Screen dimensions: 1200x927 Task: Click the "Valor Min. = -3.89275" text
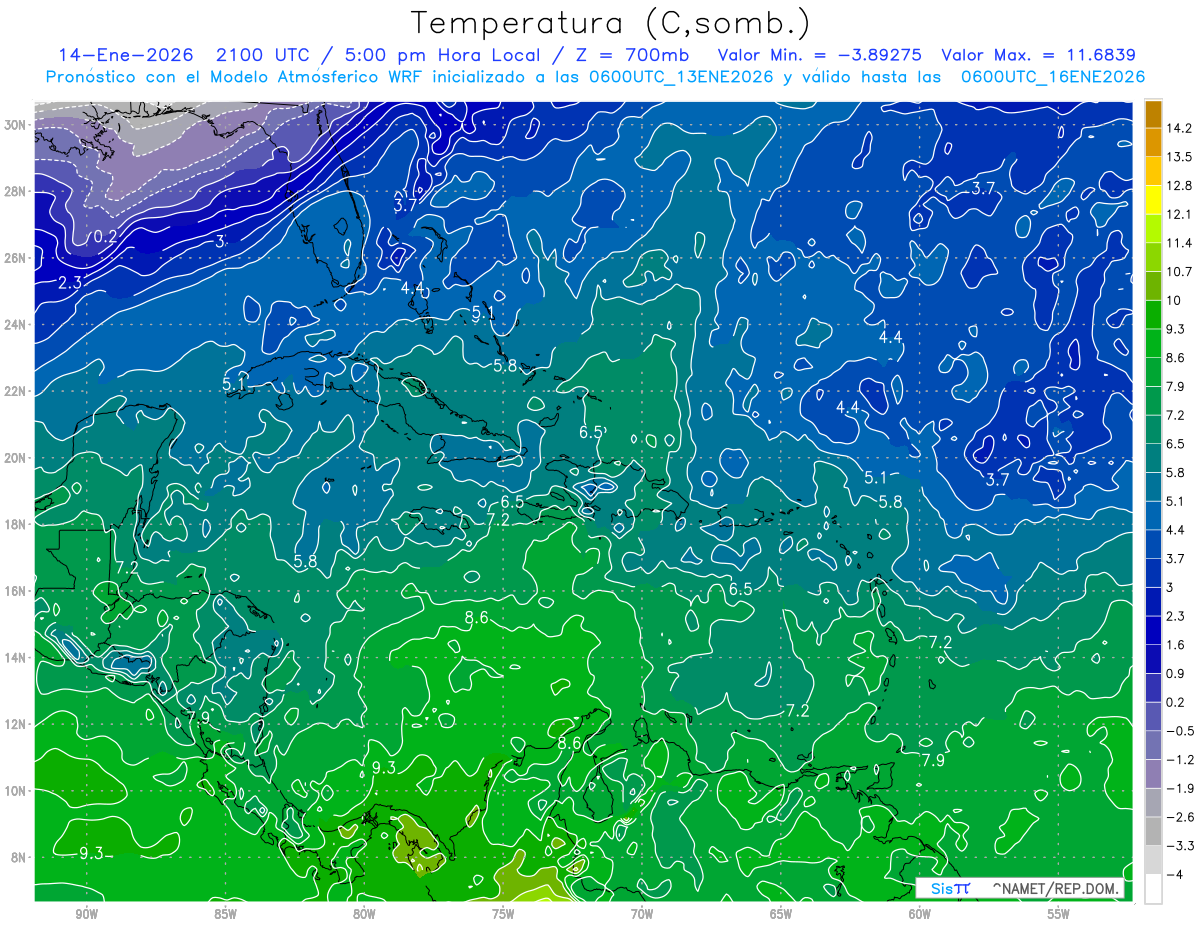pos(820,55)
